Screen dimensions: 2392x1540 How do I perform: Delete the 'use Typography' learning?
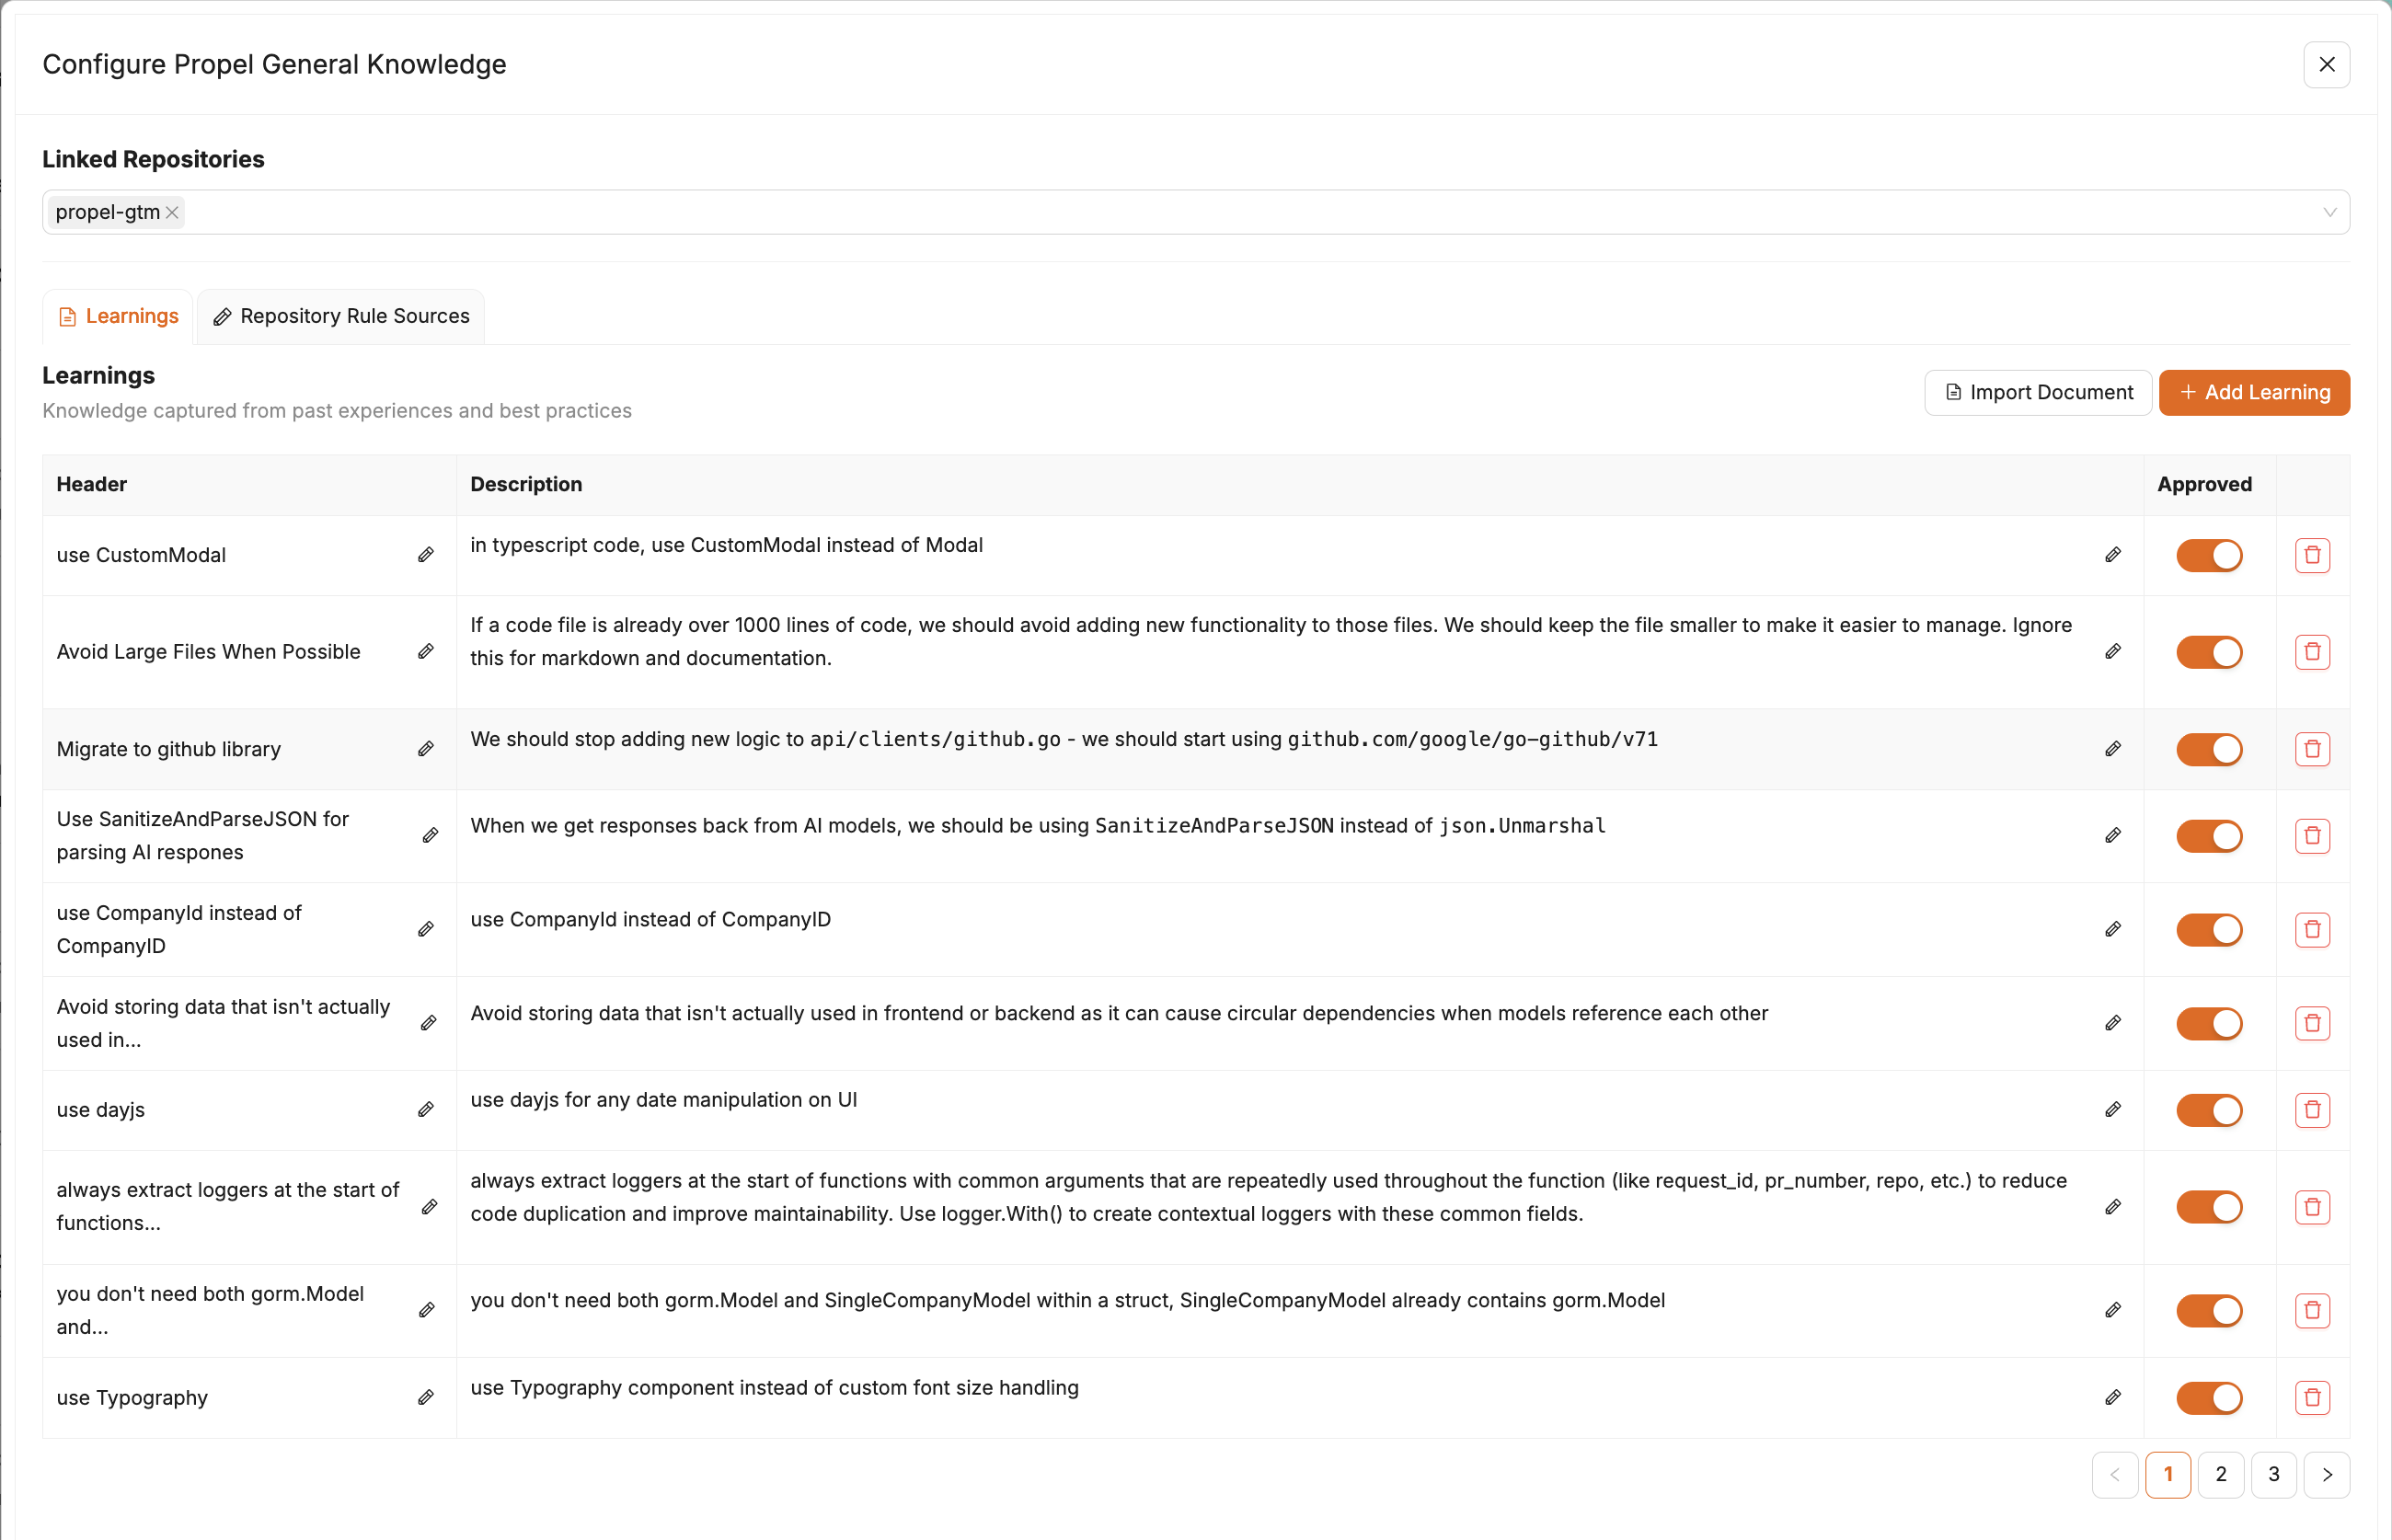[x=2311, y=1397]
